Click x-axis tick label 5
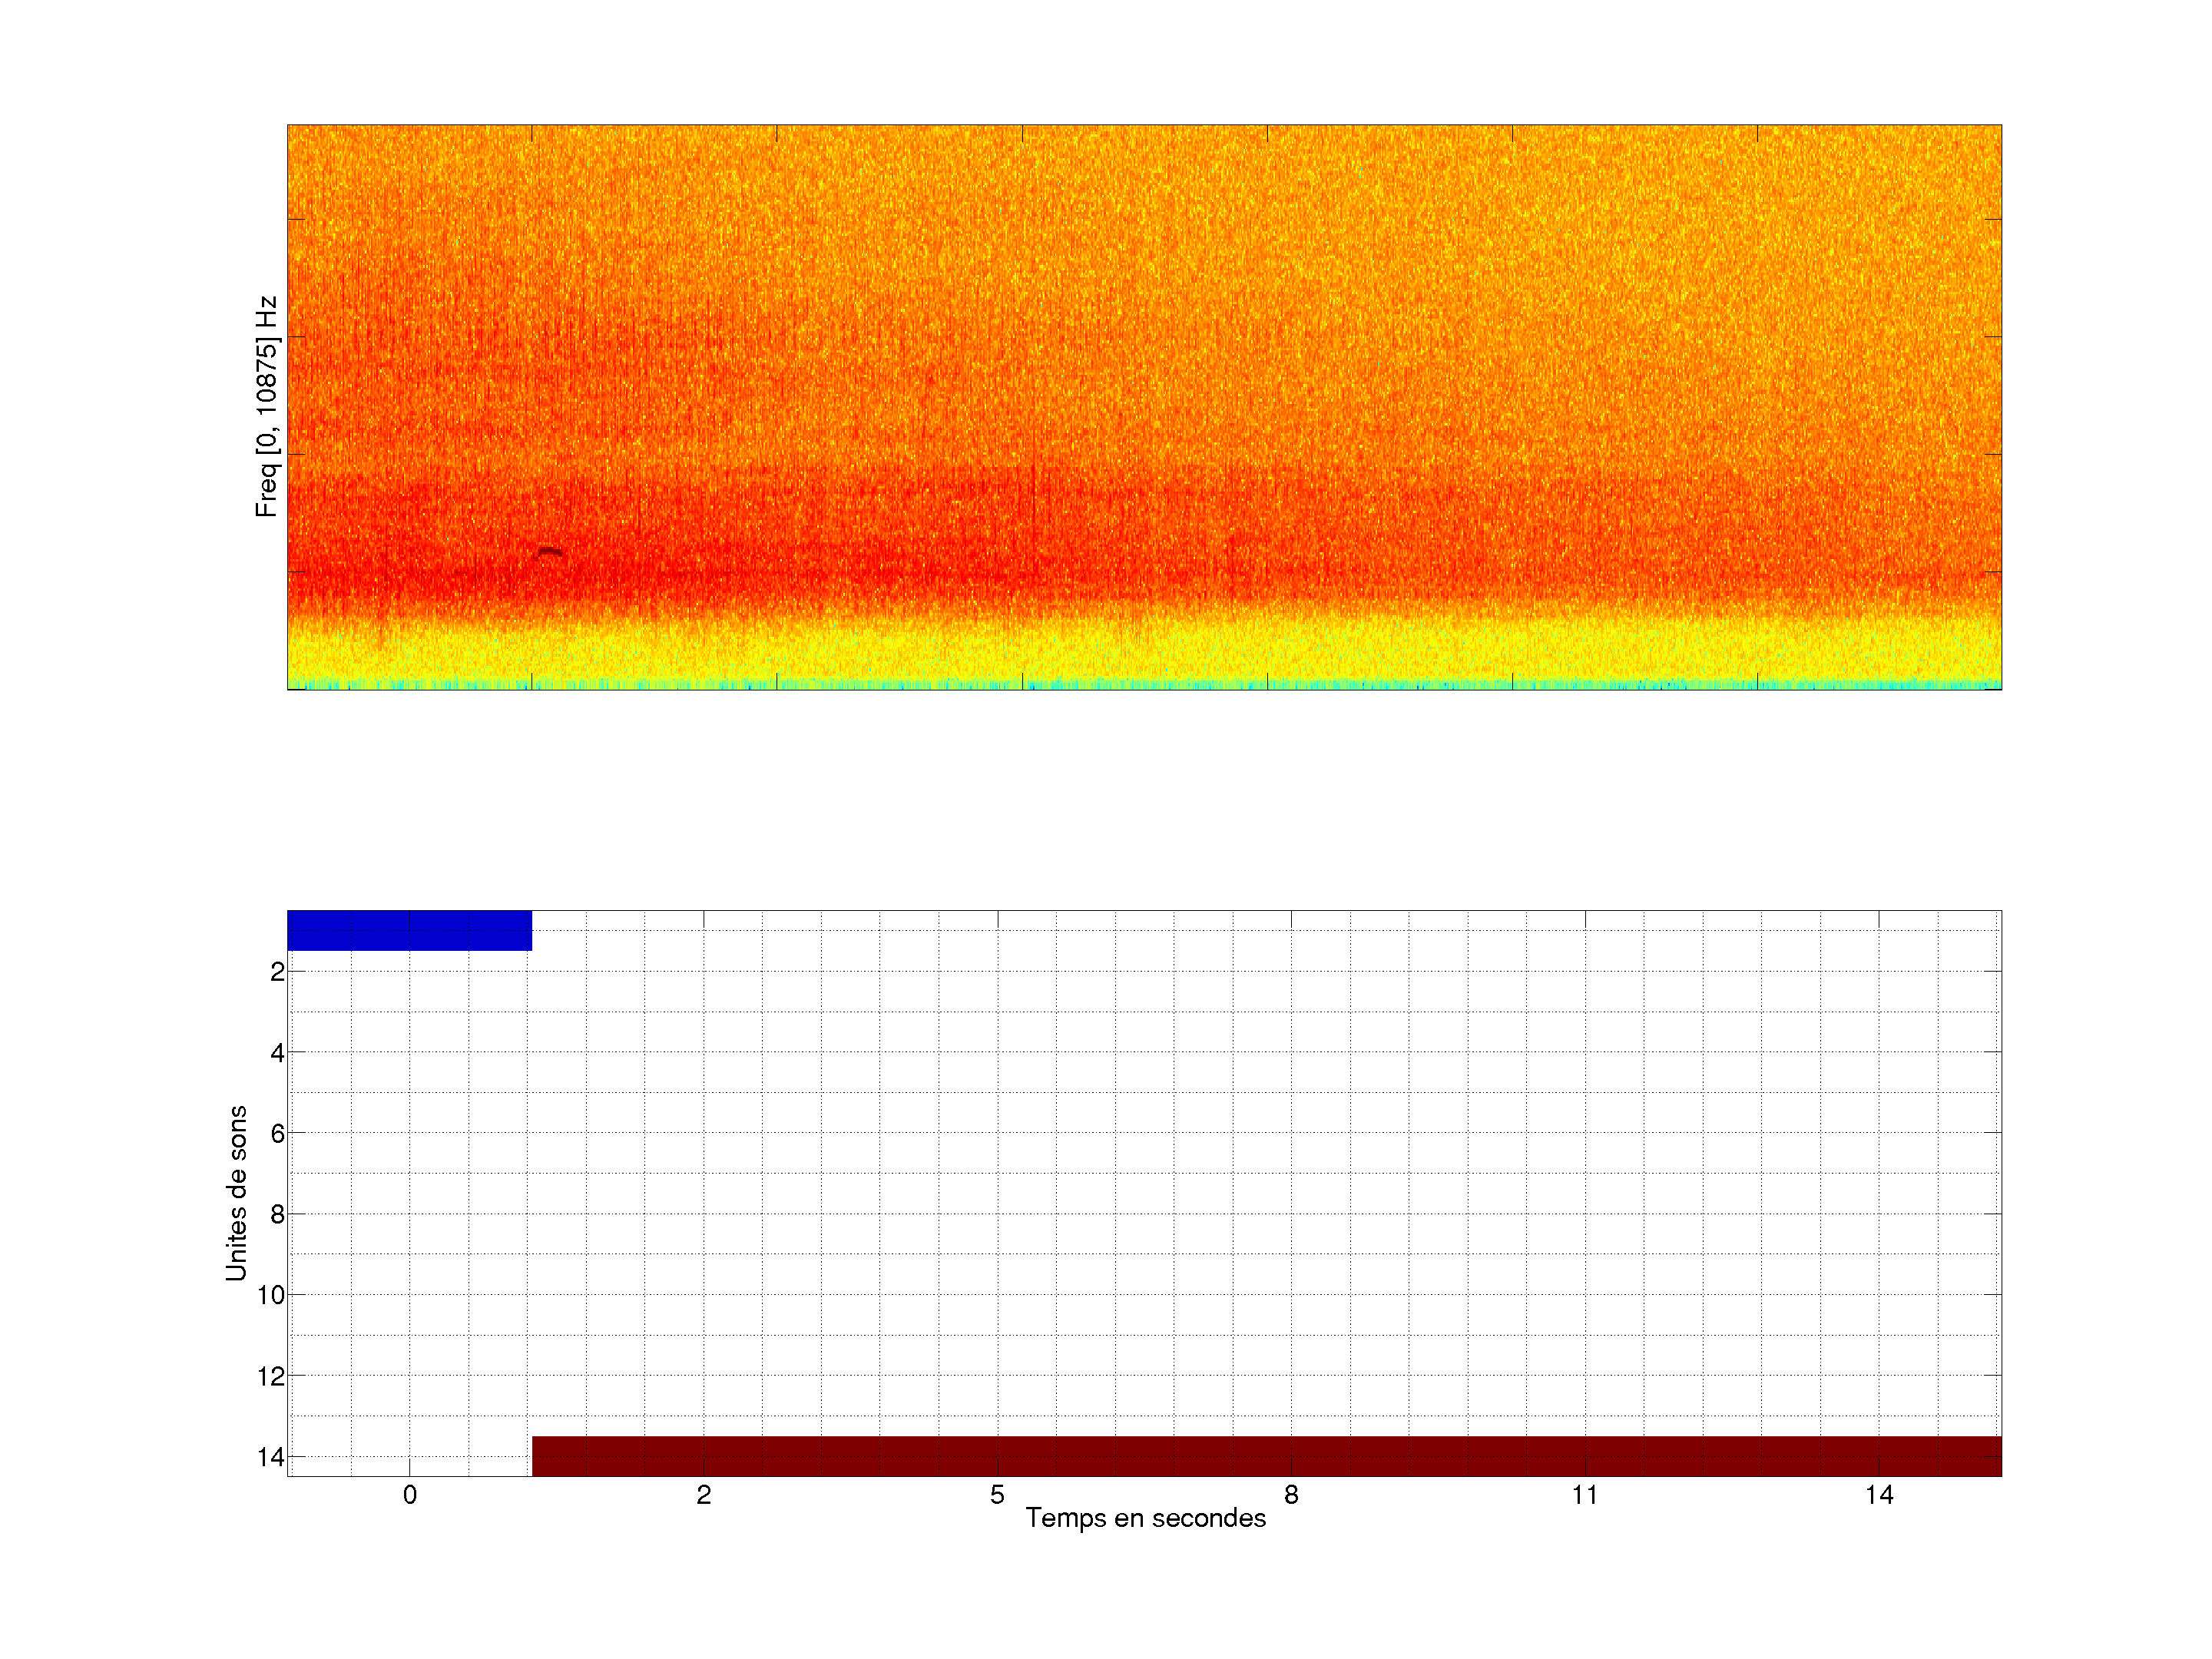This screenshot has width=2212, height=1659. (x=997, y=1495)
